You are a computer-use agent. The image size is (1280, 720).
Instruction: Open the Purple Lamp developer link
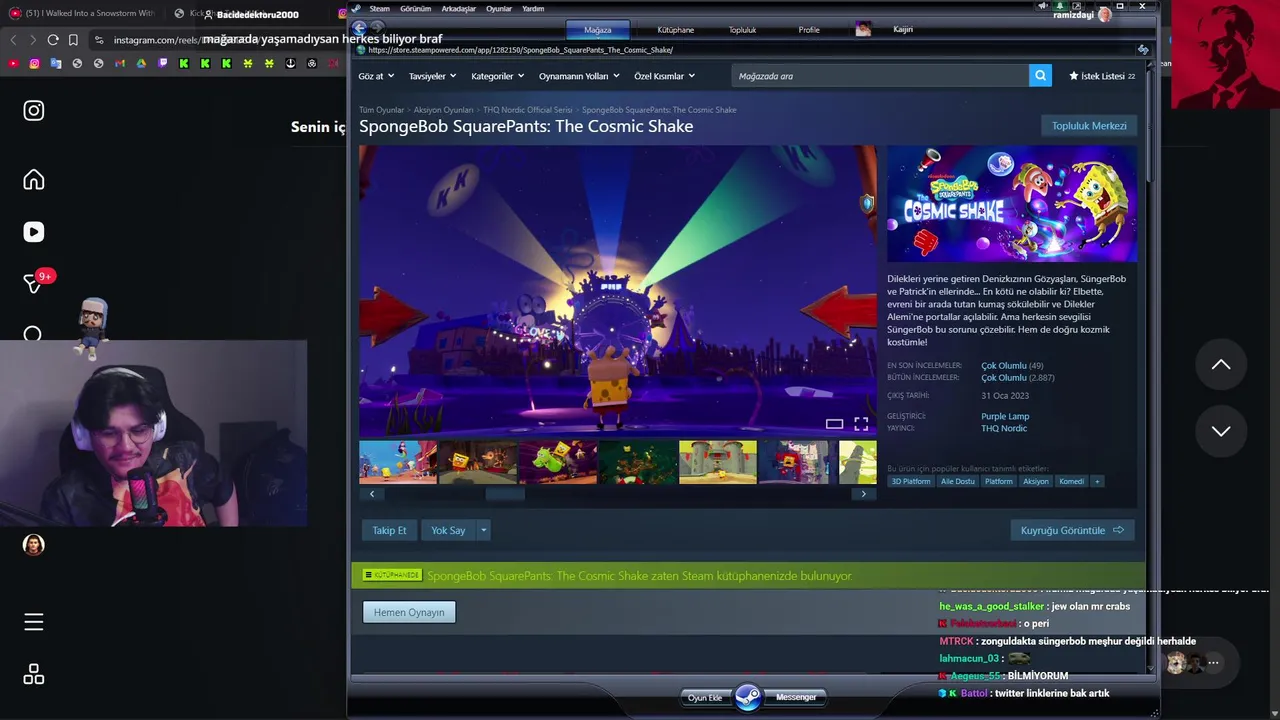coord(1005,416)
